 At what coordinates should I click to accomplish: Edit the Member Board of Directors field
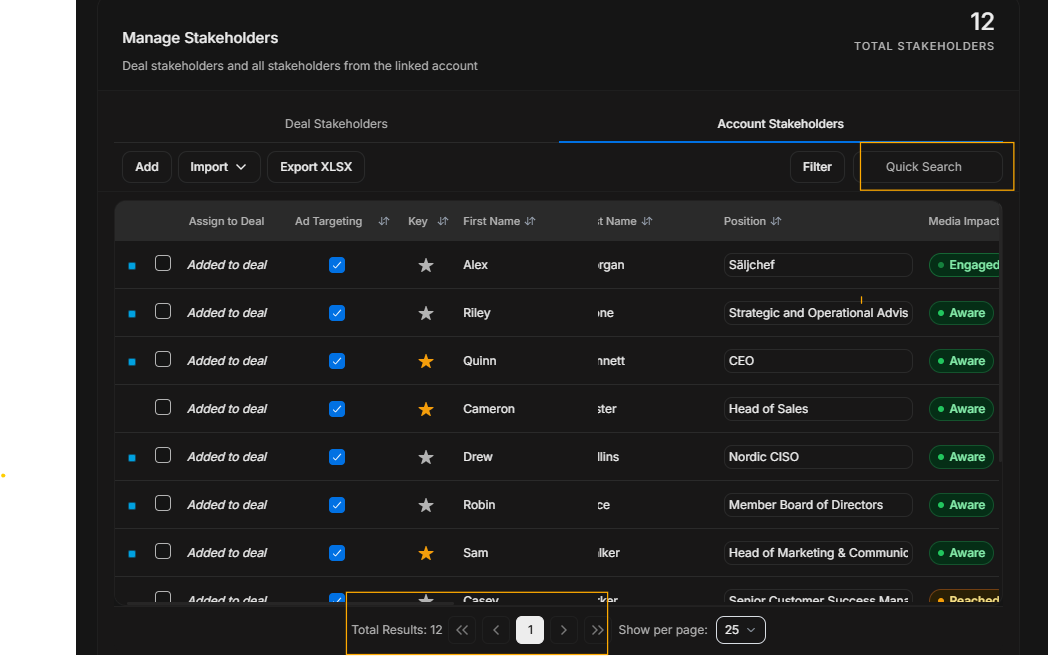tap(818, 505)
